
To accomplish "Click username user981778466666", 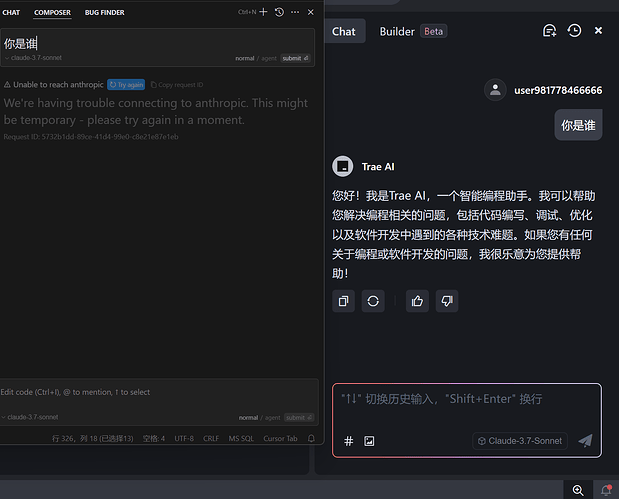I will [558, 90].
